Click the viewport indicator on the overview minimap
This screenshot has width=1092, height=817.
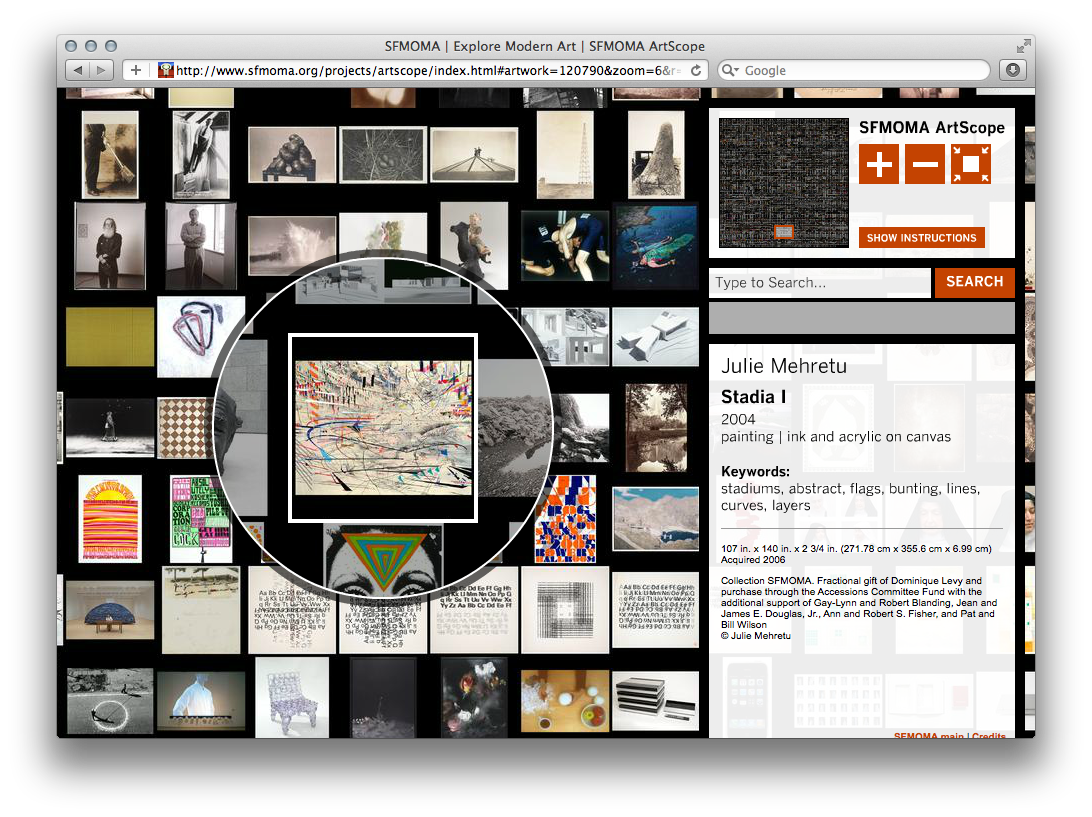pos(783,232)
